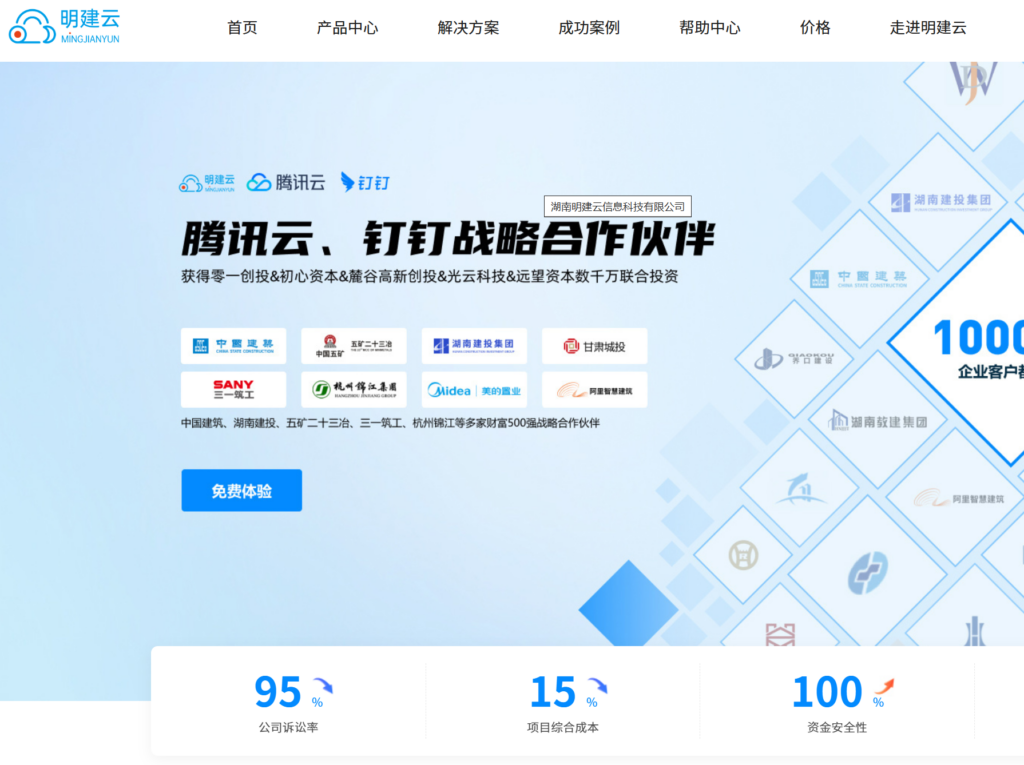The image size is (1024, 765).
Task: Select the SANY 三一筑工 logo card
Action: coord(233,390)
